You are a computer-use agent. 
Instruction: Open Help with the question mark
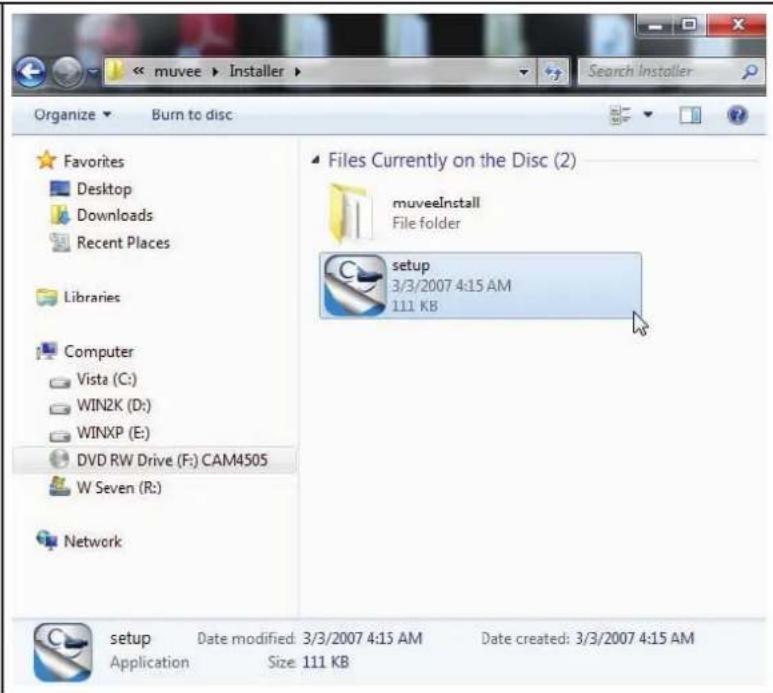pyautogui.click(x=737, y=115)
